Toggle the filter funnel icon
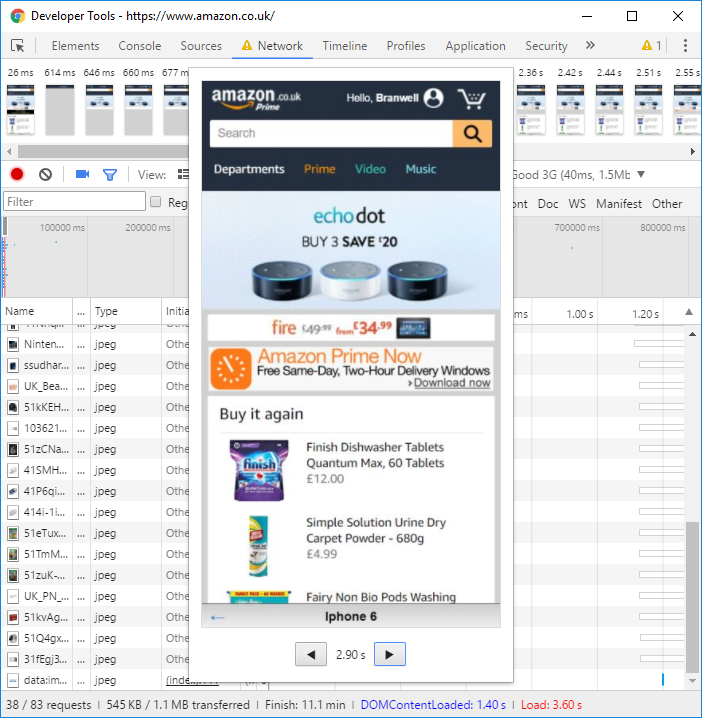Screen dimensions: 702x718 coord(110,174)
